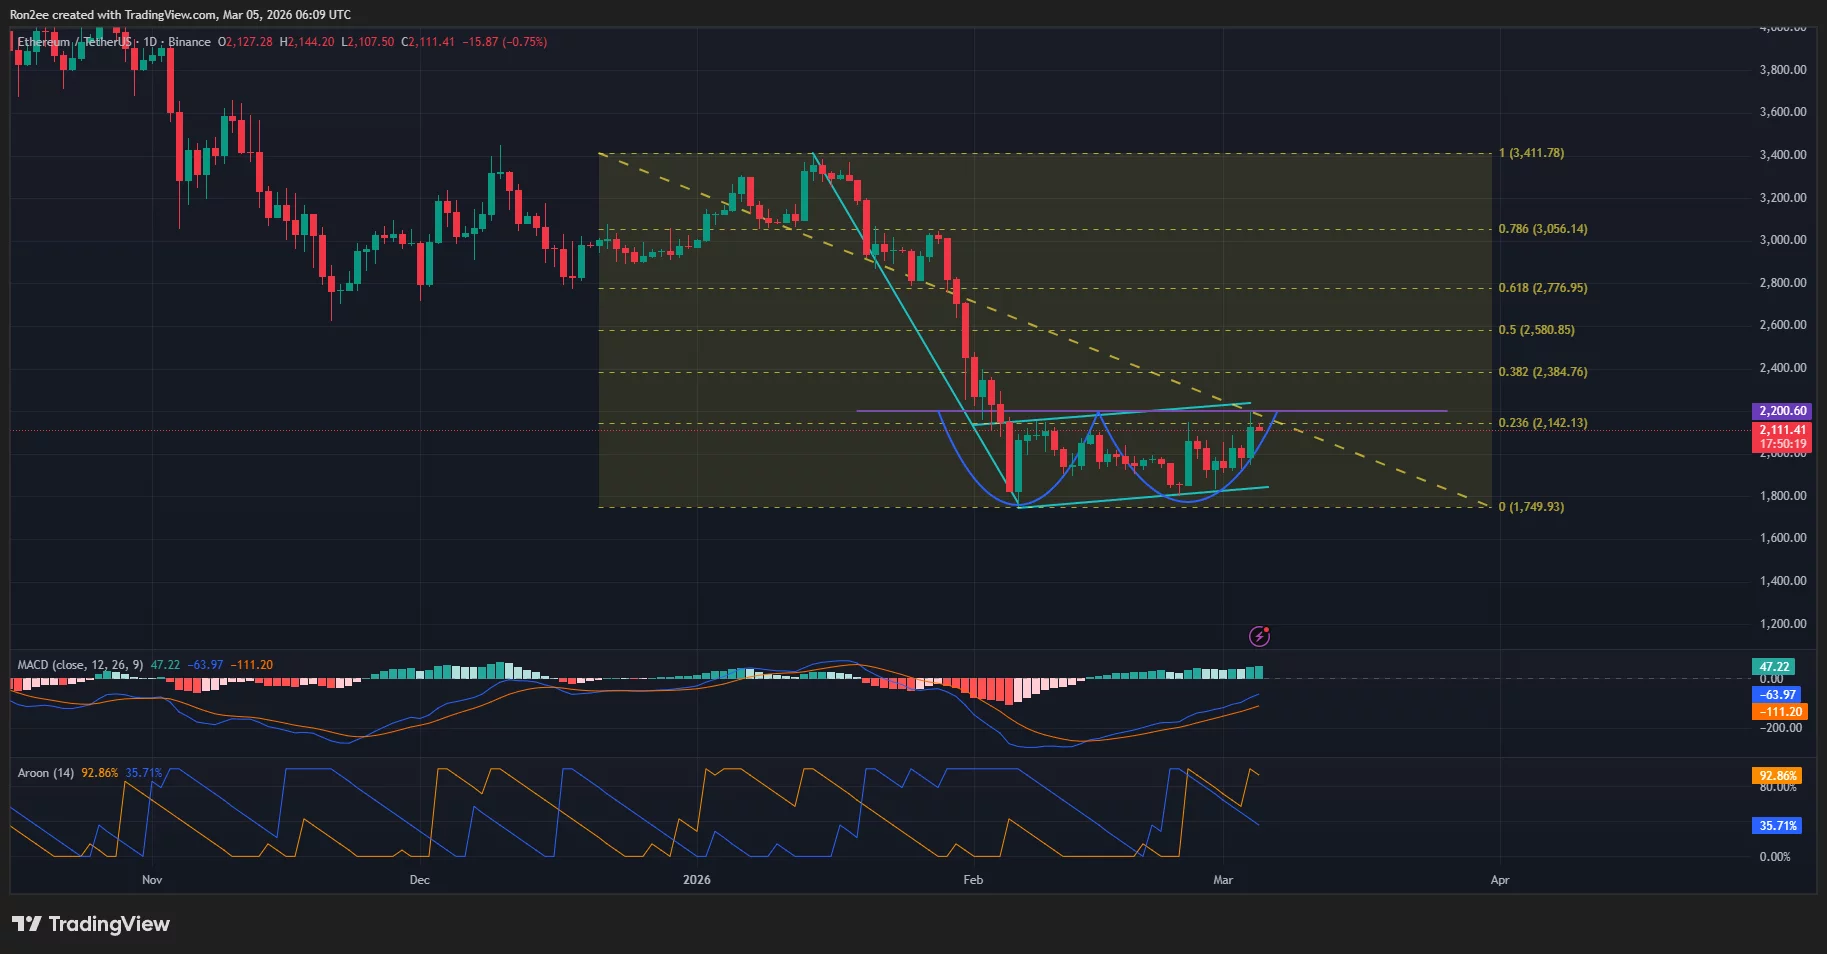Viewport: 1827px width, 954px height.
Task: Click the purple 2,200.60 price level badge
Action: (x=1780, y=411)
